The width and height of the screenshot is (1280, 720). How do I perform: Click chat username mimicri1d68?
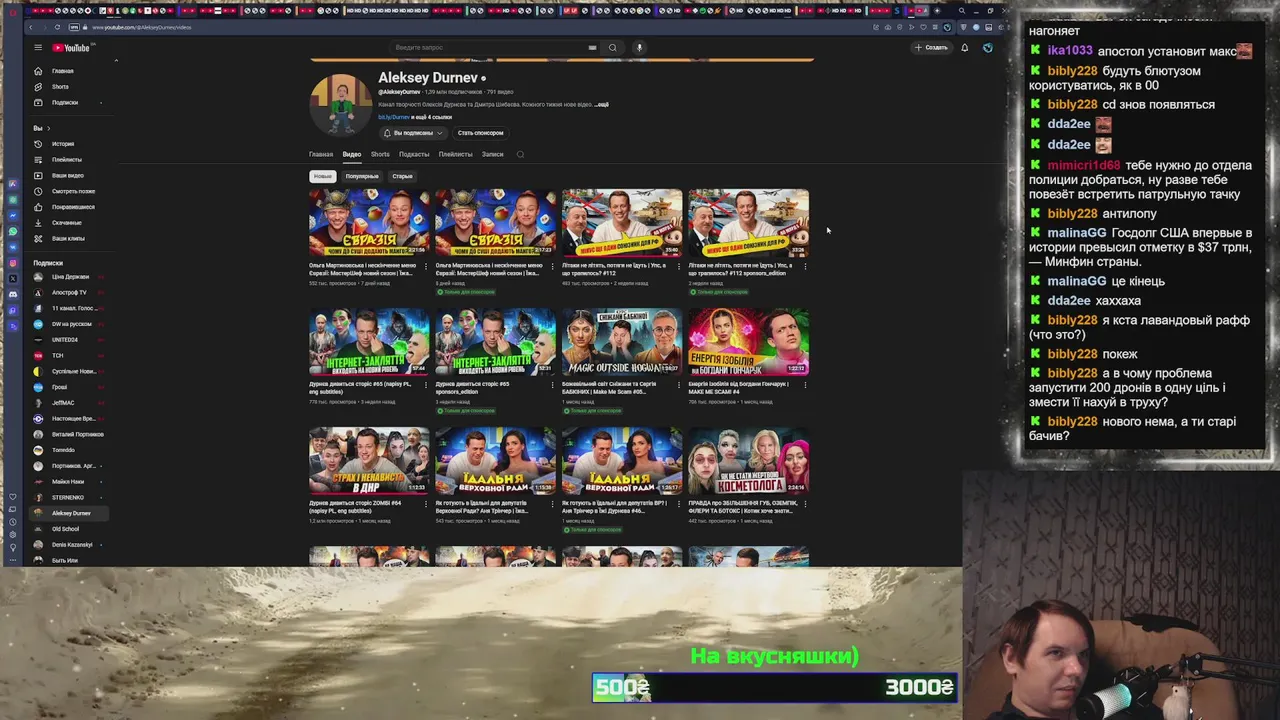[1084, 165]
